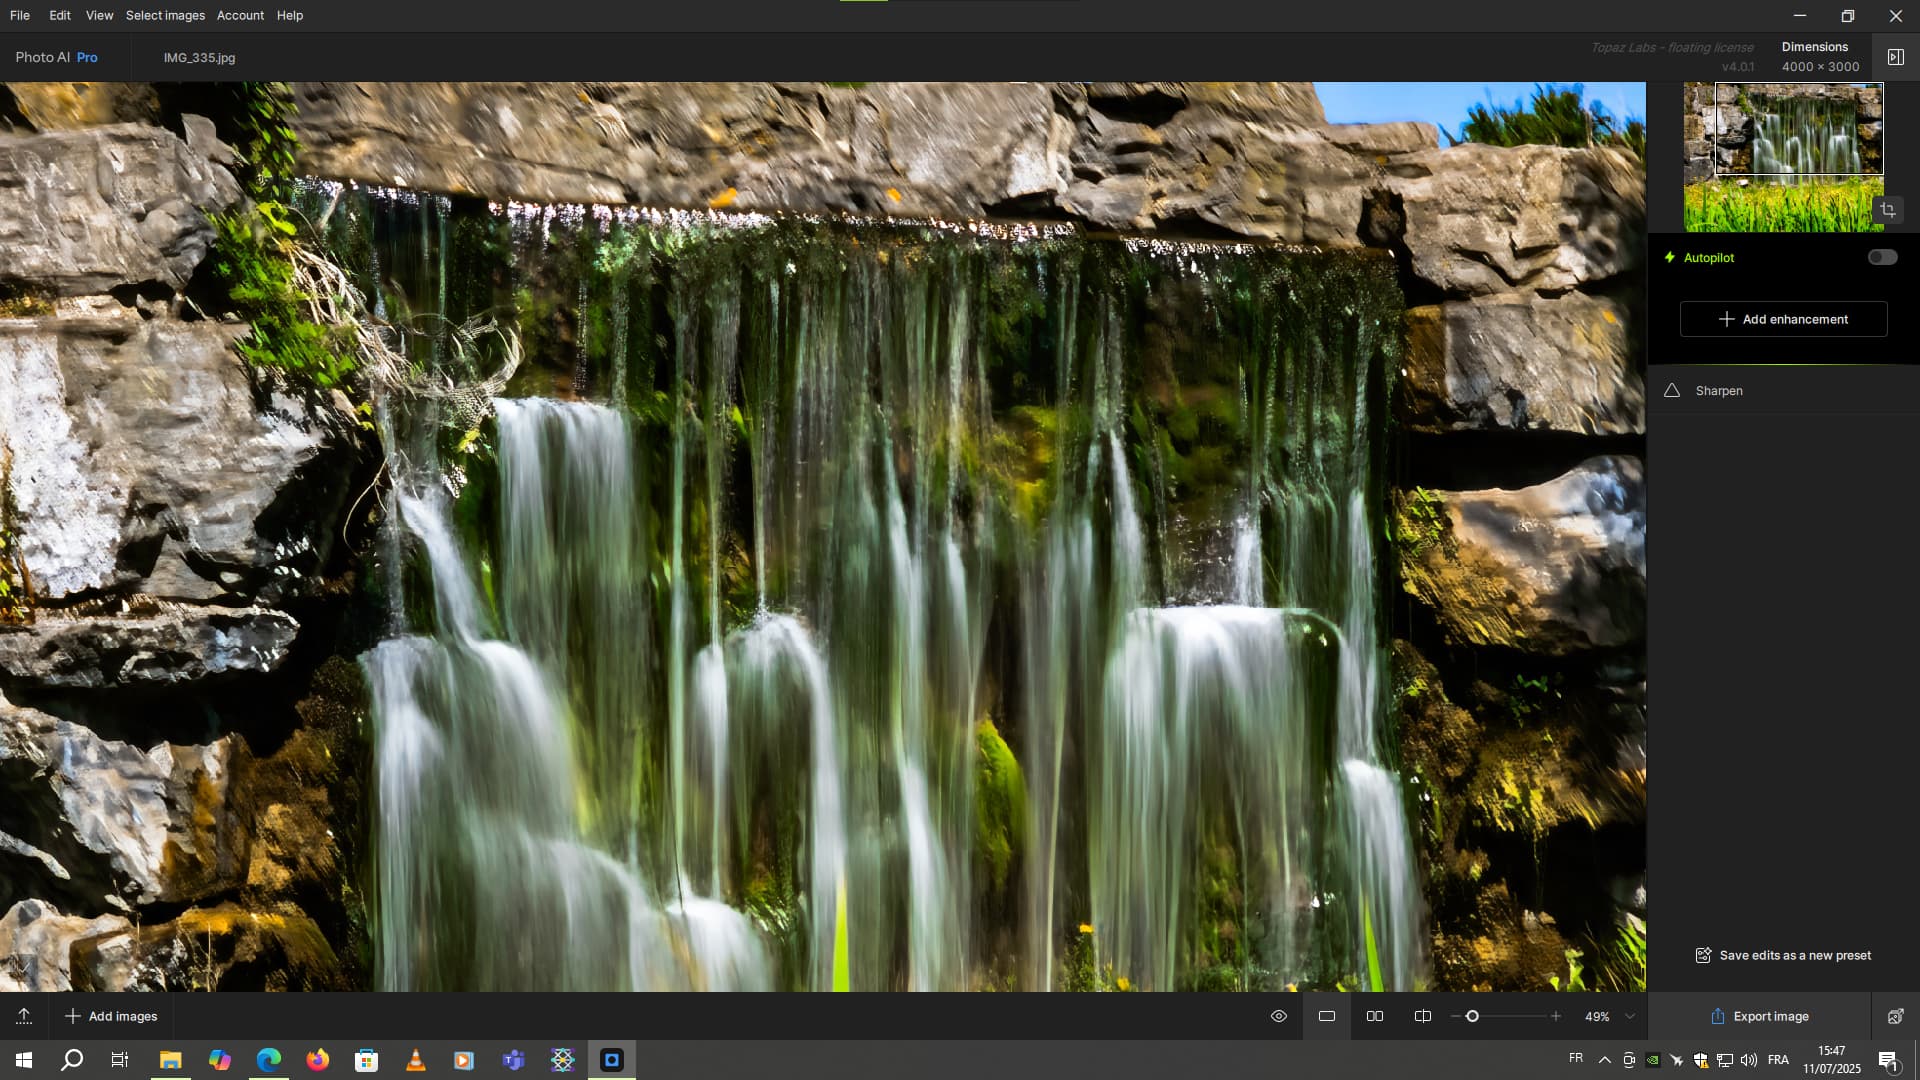
Task: Switch to side-by-side comparison view
Action: 1375,1016
